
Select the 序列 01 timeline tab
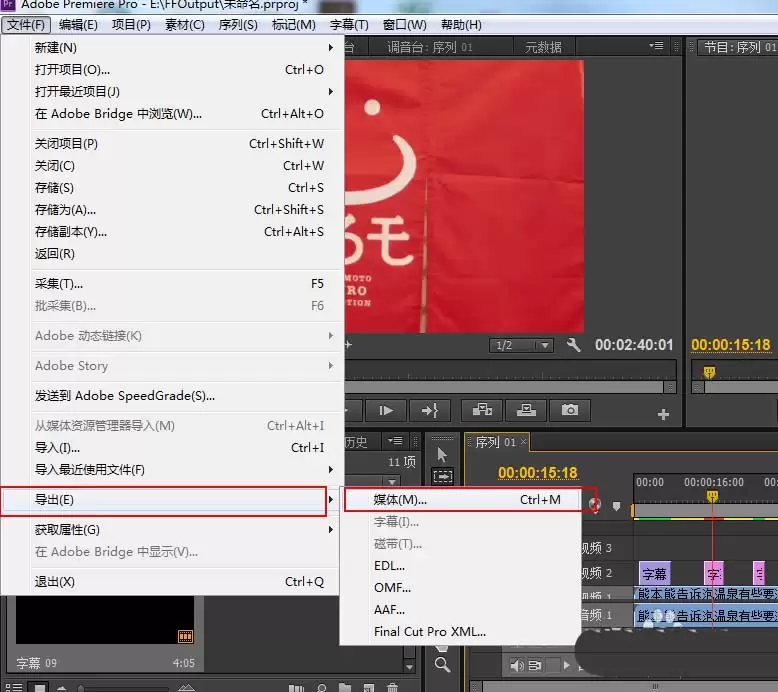coord(495,442)
